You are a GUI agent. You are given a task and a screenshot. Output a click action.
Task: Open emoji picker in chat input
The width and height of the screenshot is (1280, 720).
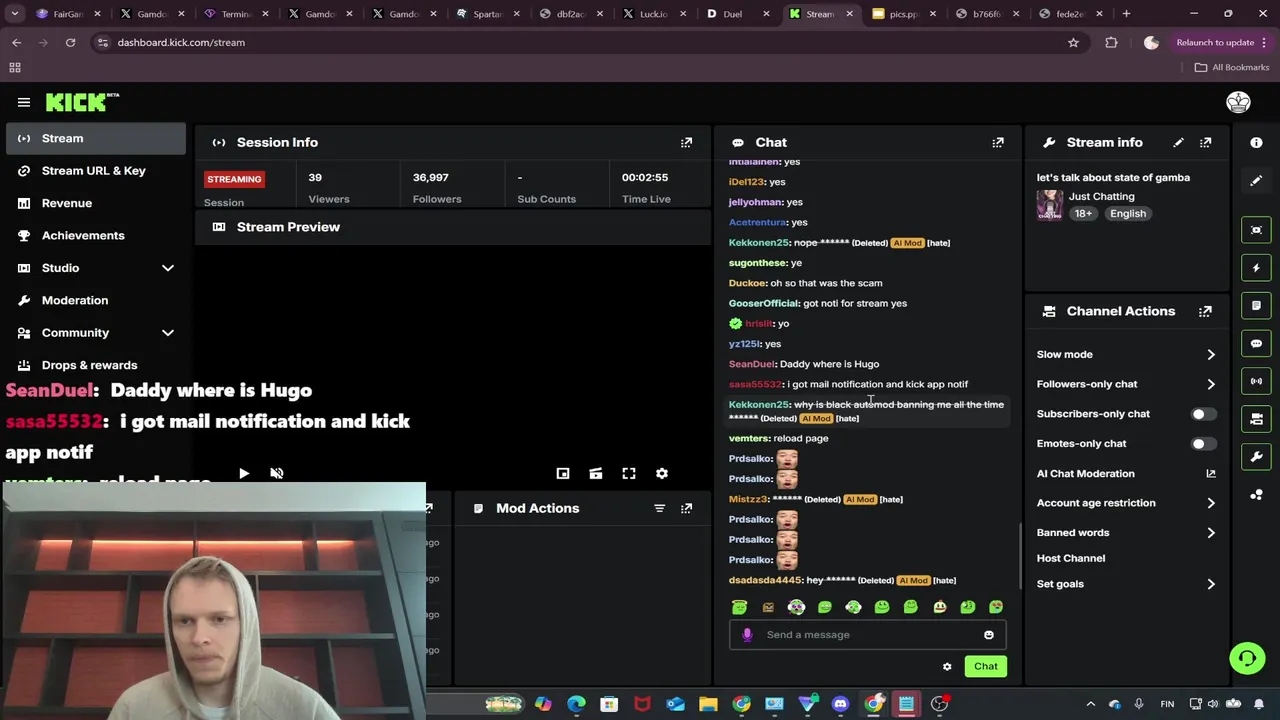(988, 635)
